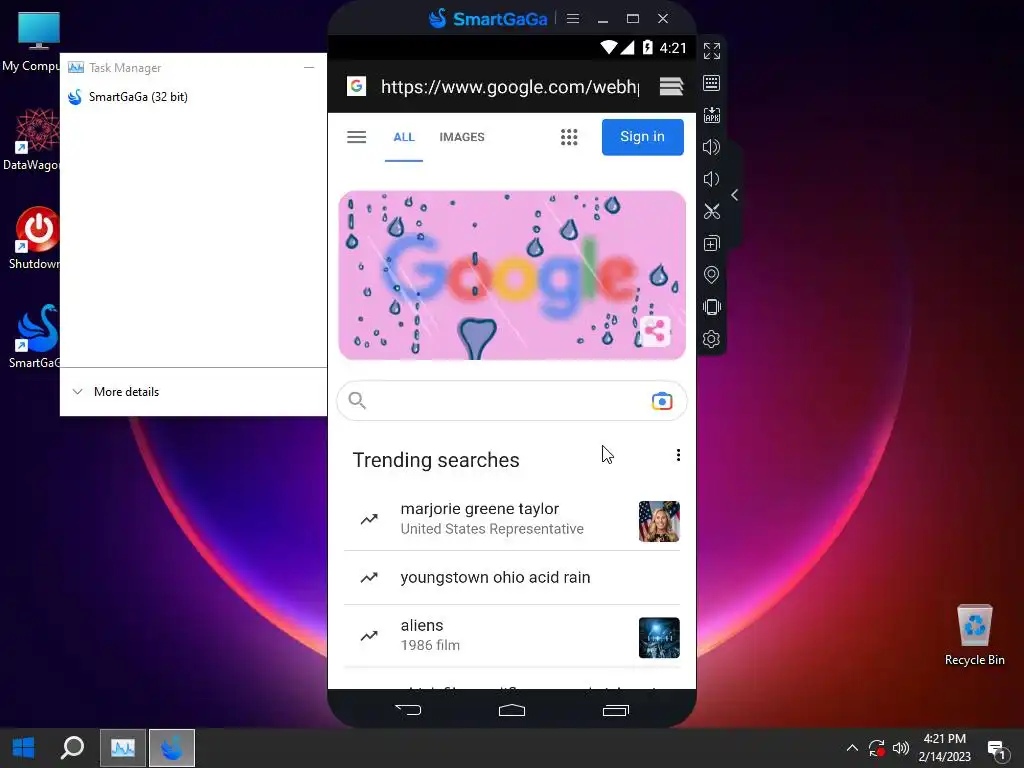
Task: Open the taskbar volume icon
Action: click(x=901, y=748)
